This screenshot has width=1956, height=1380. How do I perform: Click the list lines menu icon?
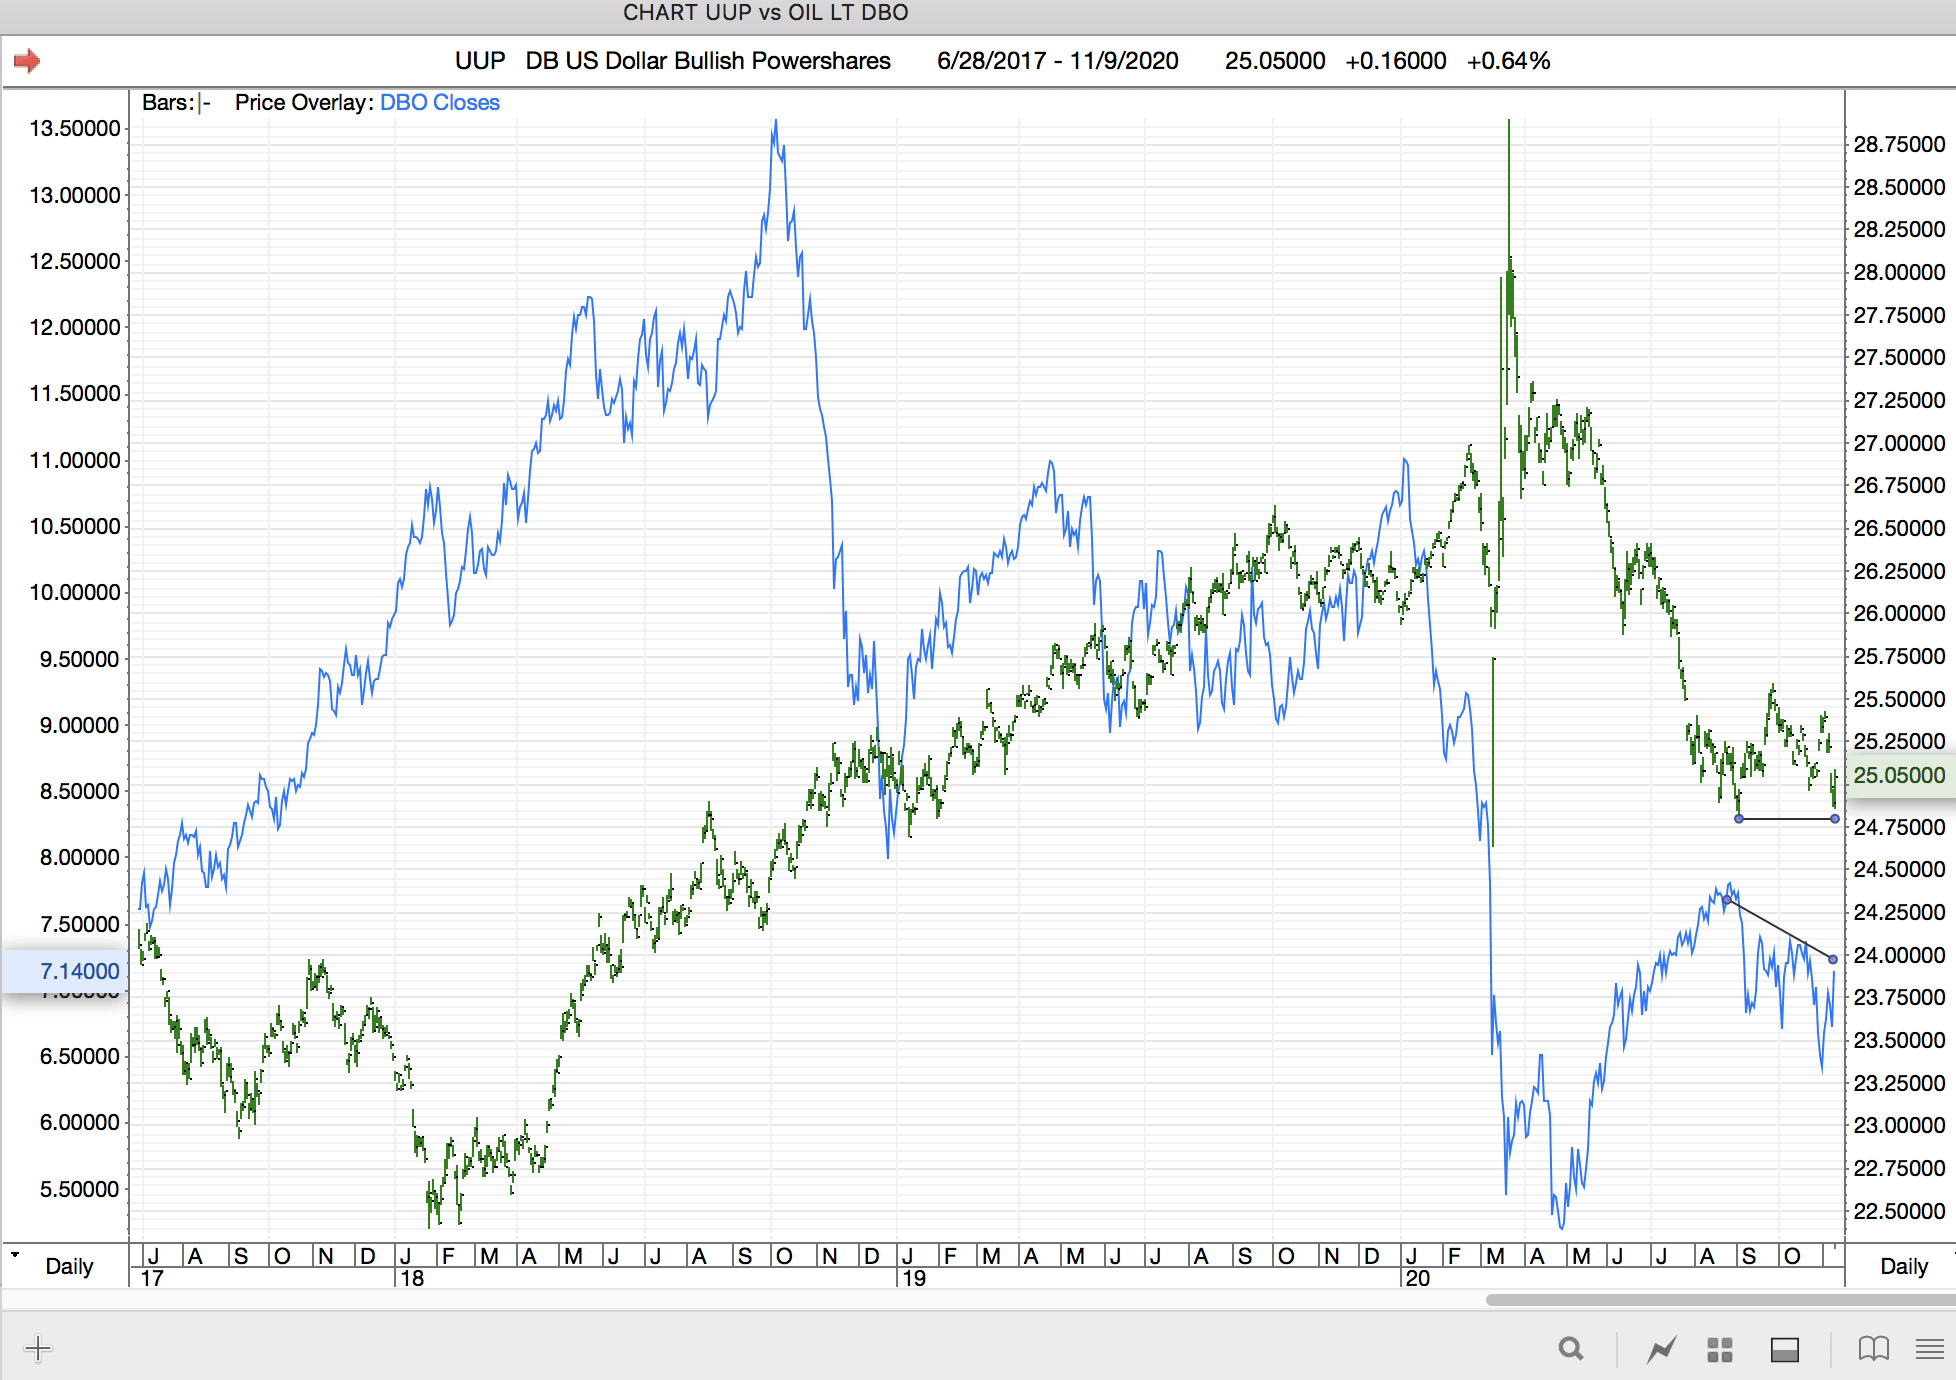pyautogui.click(x=1929, y=1349)
